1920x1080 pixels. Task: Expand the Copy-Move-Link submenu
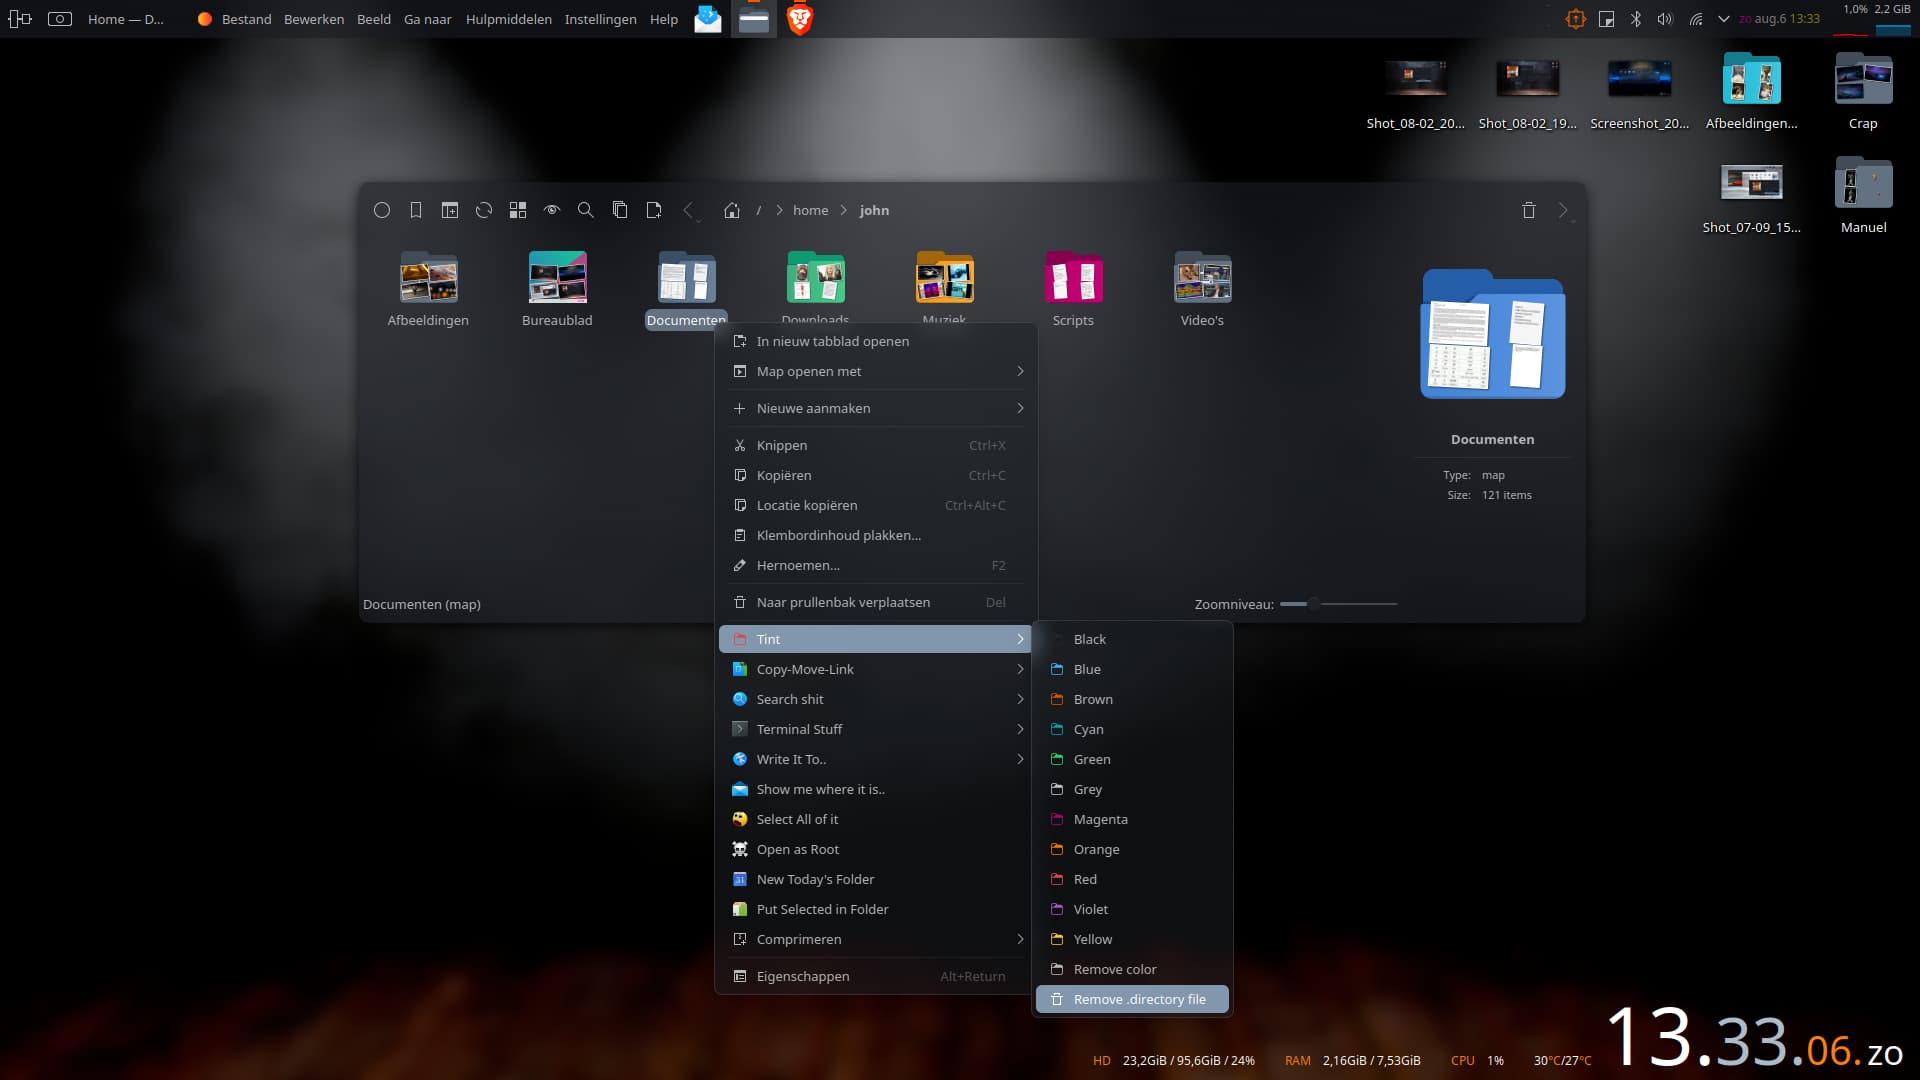(x=876, y=669)
